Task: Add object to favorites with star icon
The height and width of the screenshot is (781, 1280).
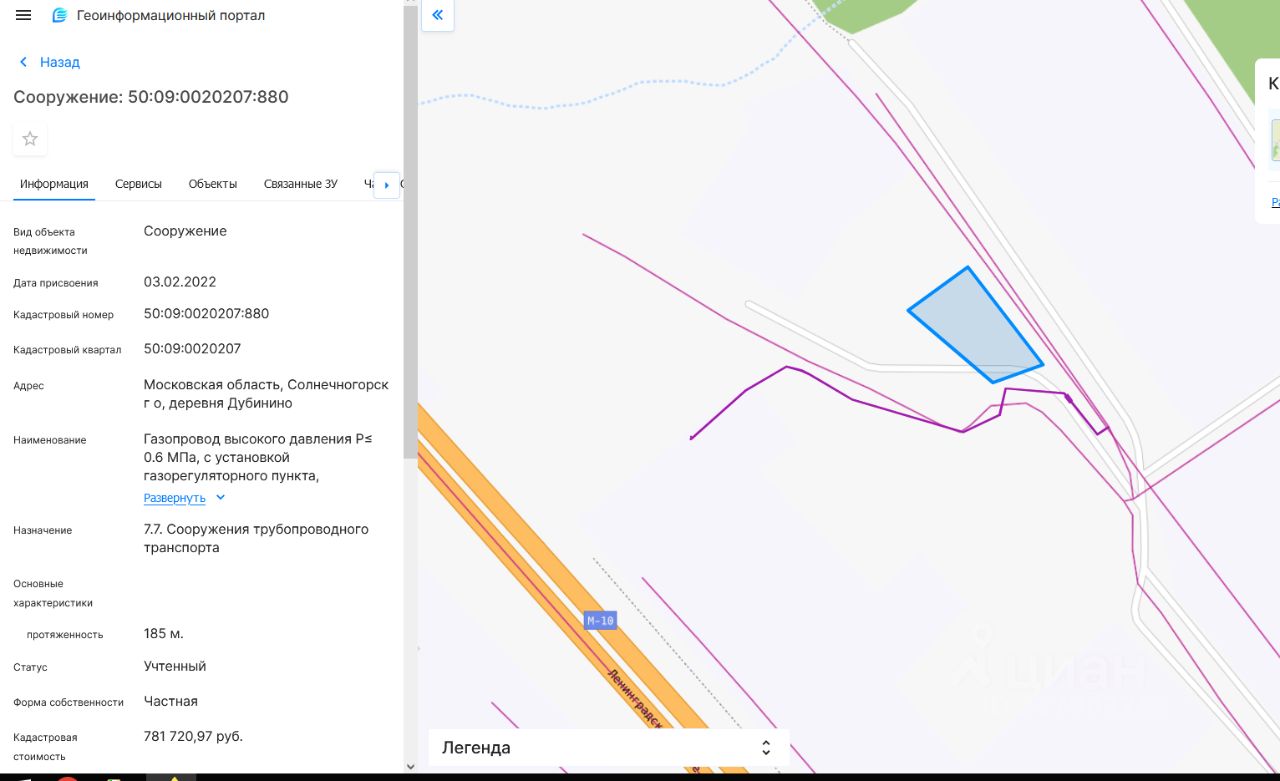Action: click(x=30, y=139)
